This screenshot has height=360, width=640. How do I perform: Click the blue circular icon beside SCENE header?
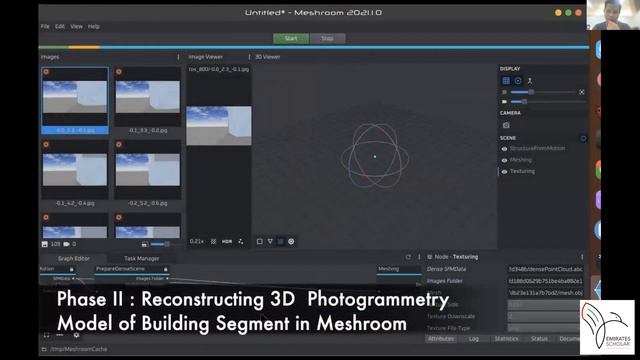pyautogui.click(x=583, y=138)
